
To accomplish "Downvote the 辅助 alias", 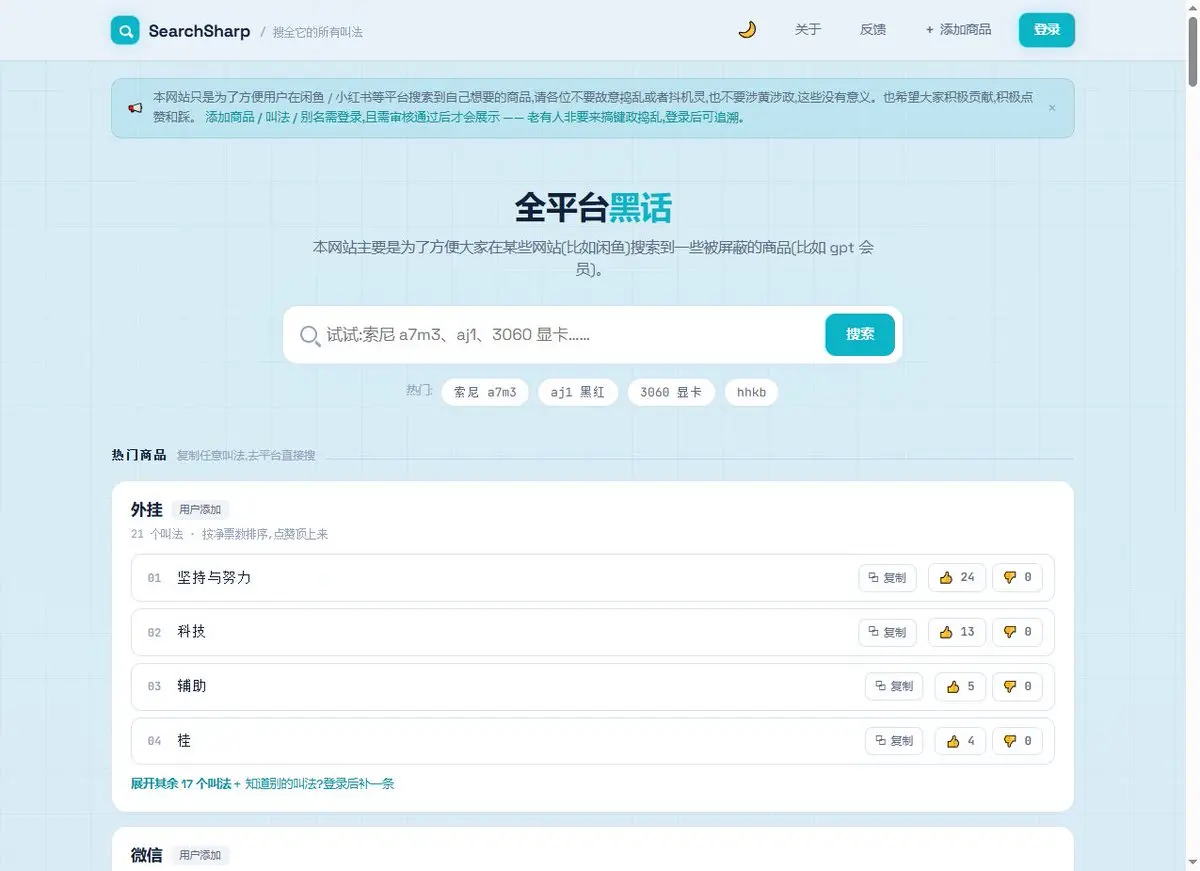I will [1018, 686].
